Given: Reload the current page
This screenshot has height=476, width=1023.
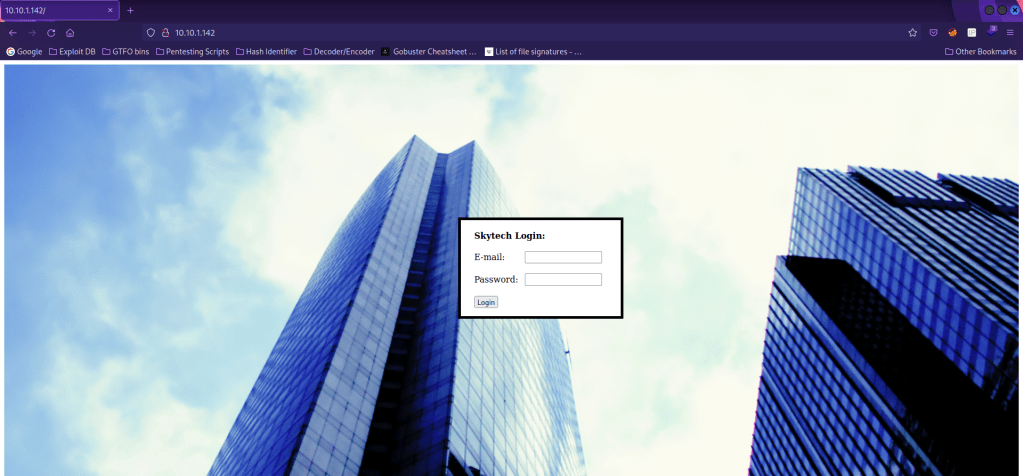Looking at the screenshot, I should coord(51,32).
